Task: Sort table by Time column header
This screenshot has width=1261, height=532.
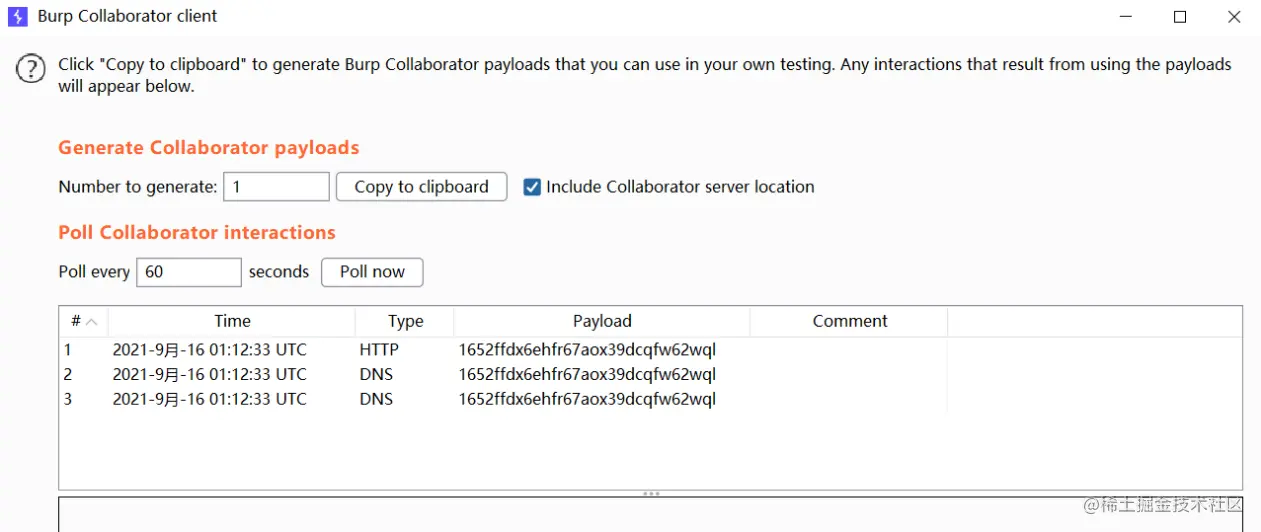Action: (x=232, y=321)
